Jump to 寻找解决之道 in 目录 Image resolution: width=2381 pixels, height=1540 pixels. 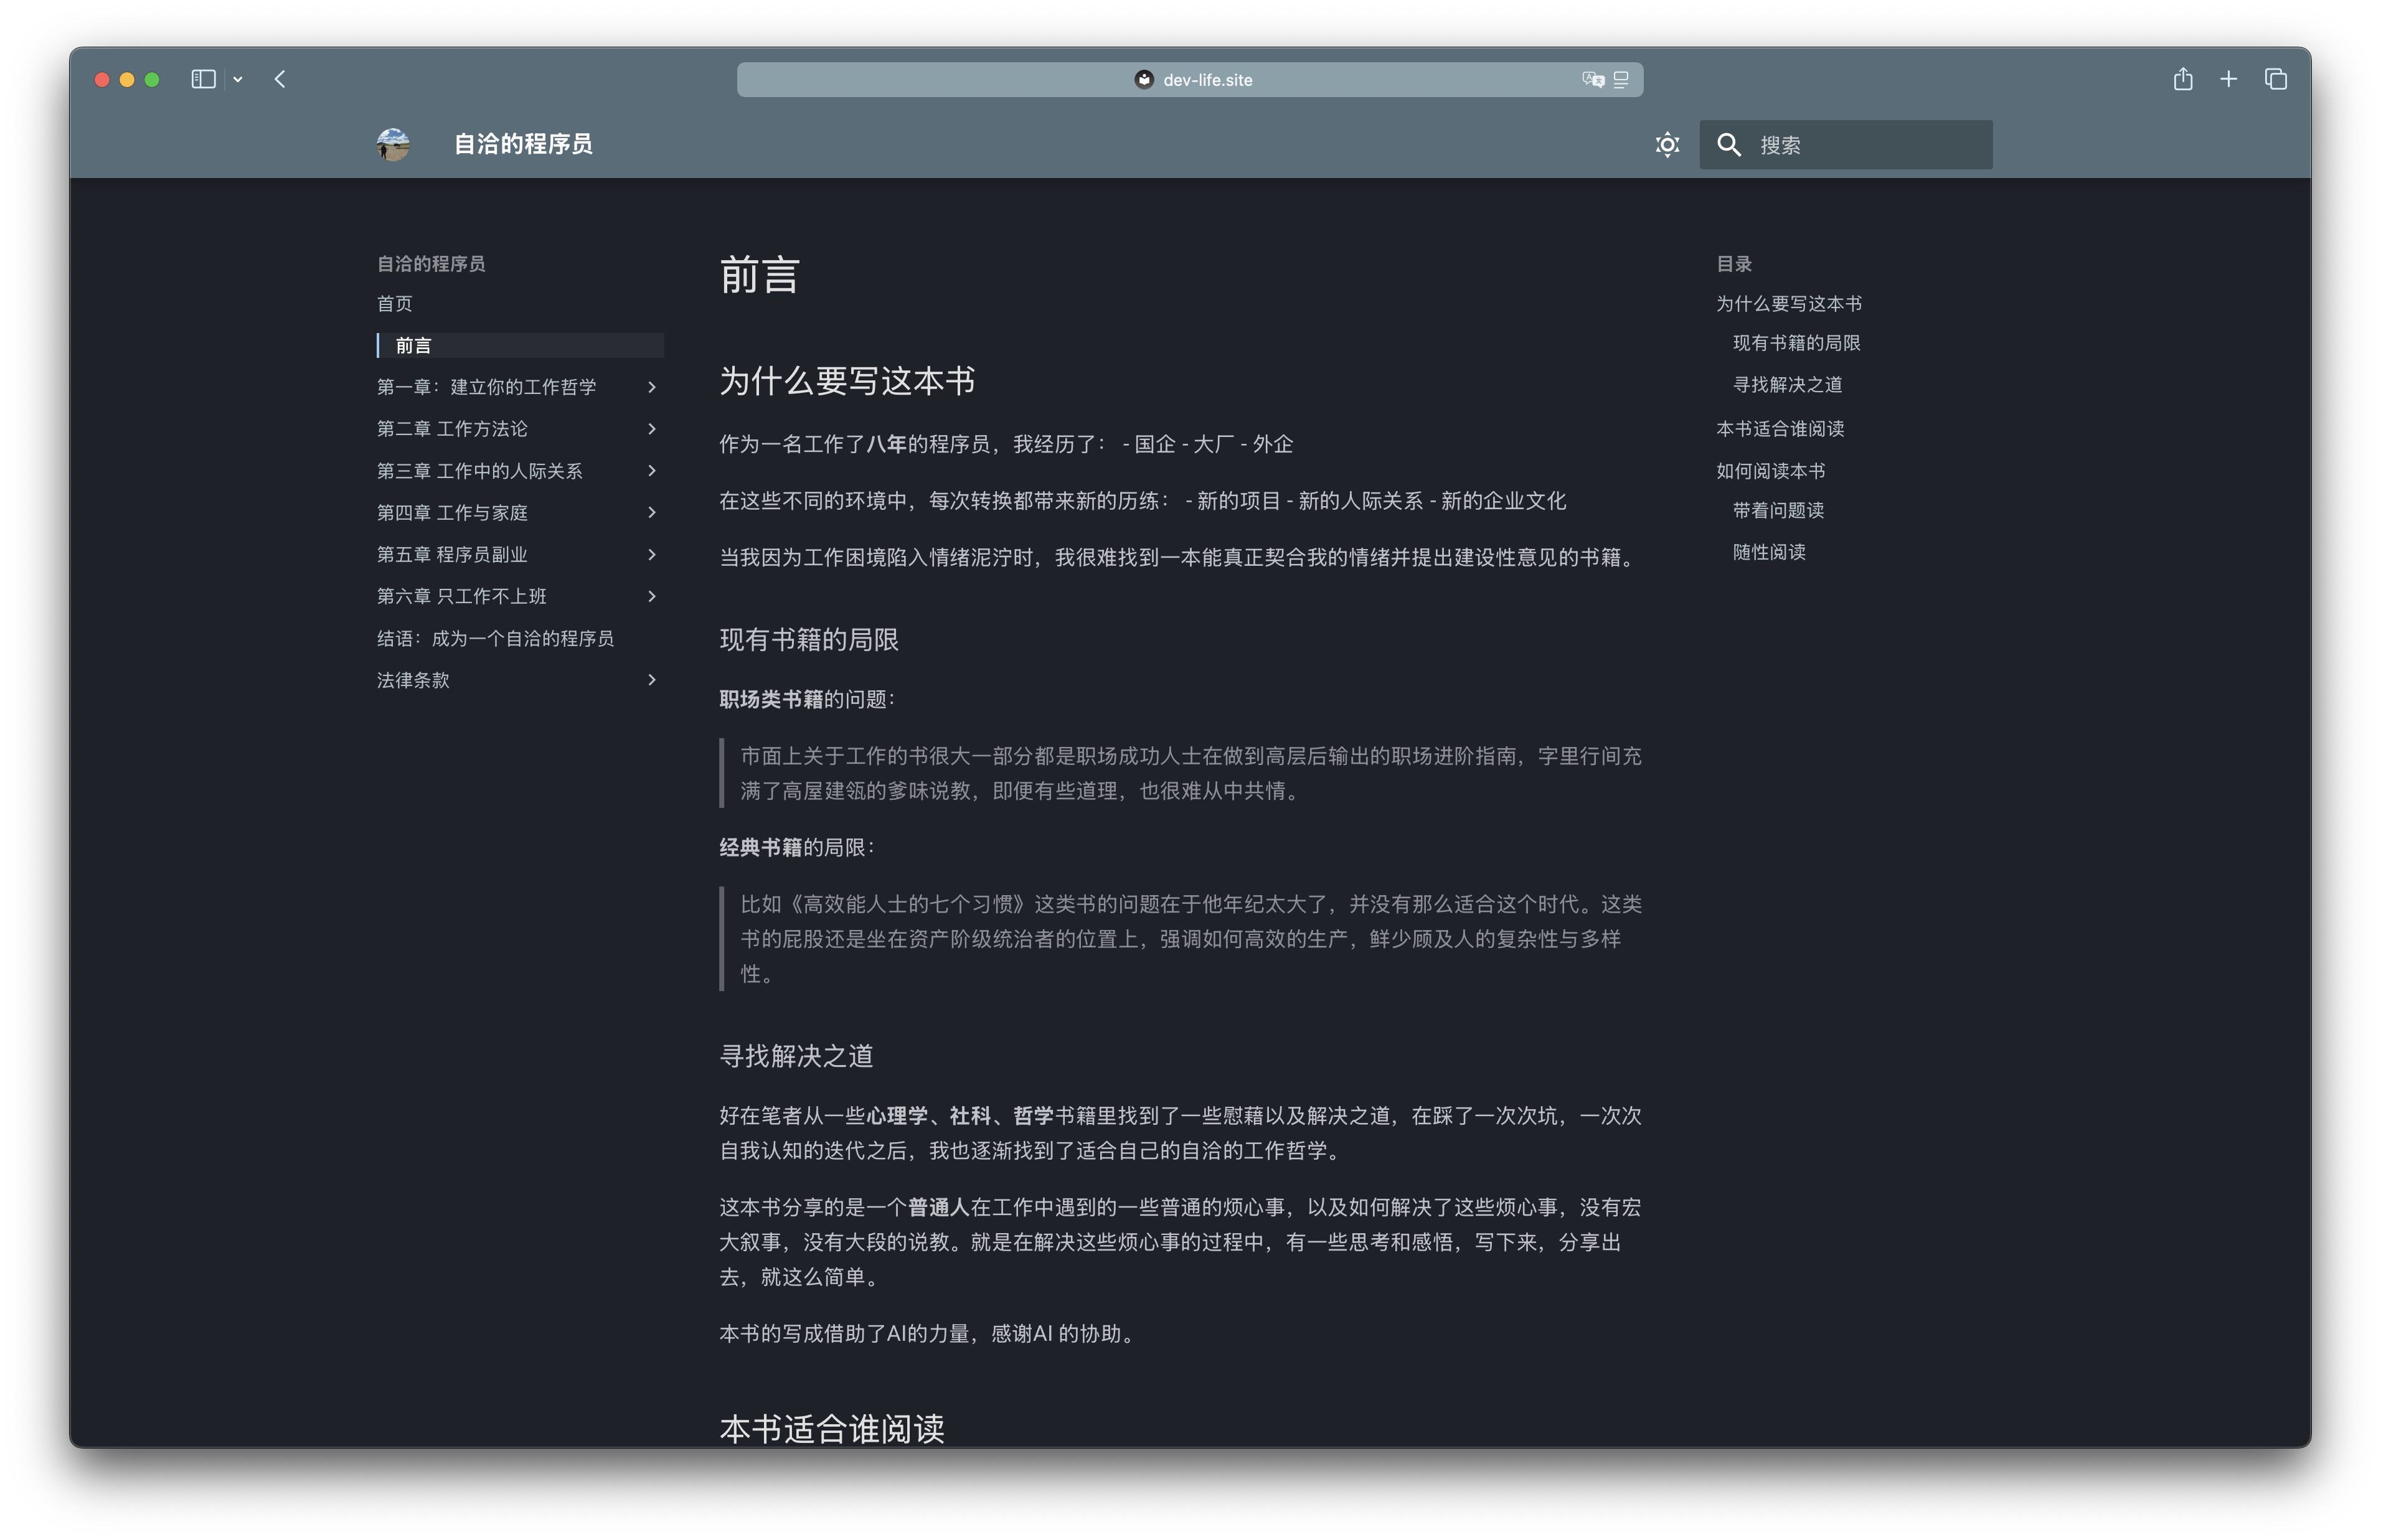pos(1787,385)
